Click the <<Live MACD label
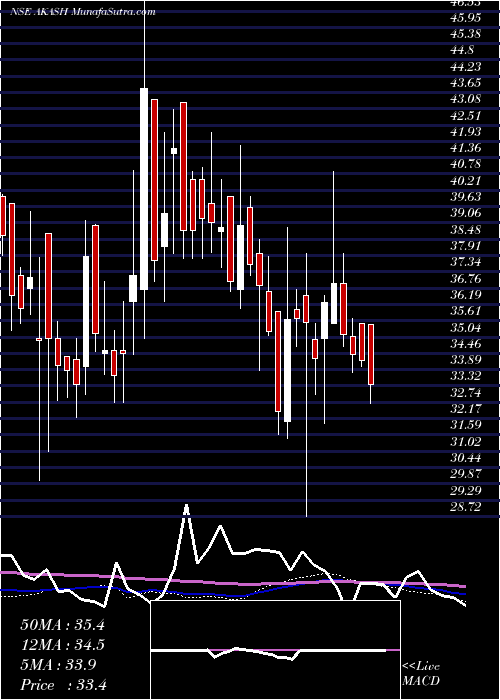The width and height of the screenshot is (500, 700). (421, 674)
